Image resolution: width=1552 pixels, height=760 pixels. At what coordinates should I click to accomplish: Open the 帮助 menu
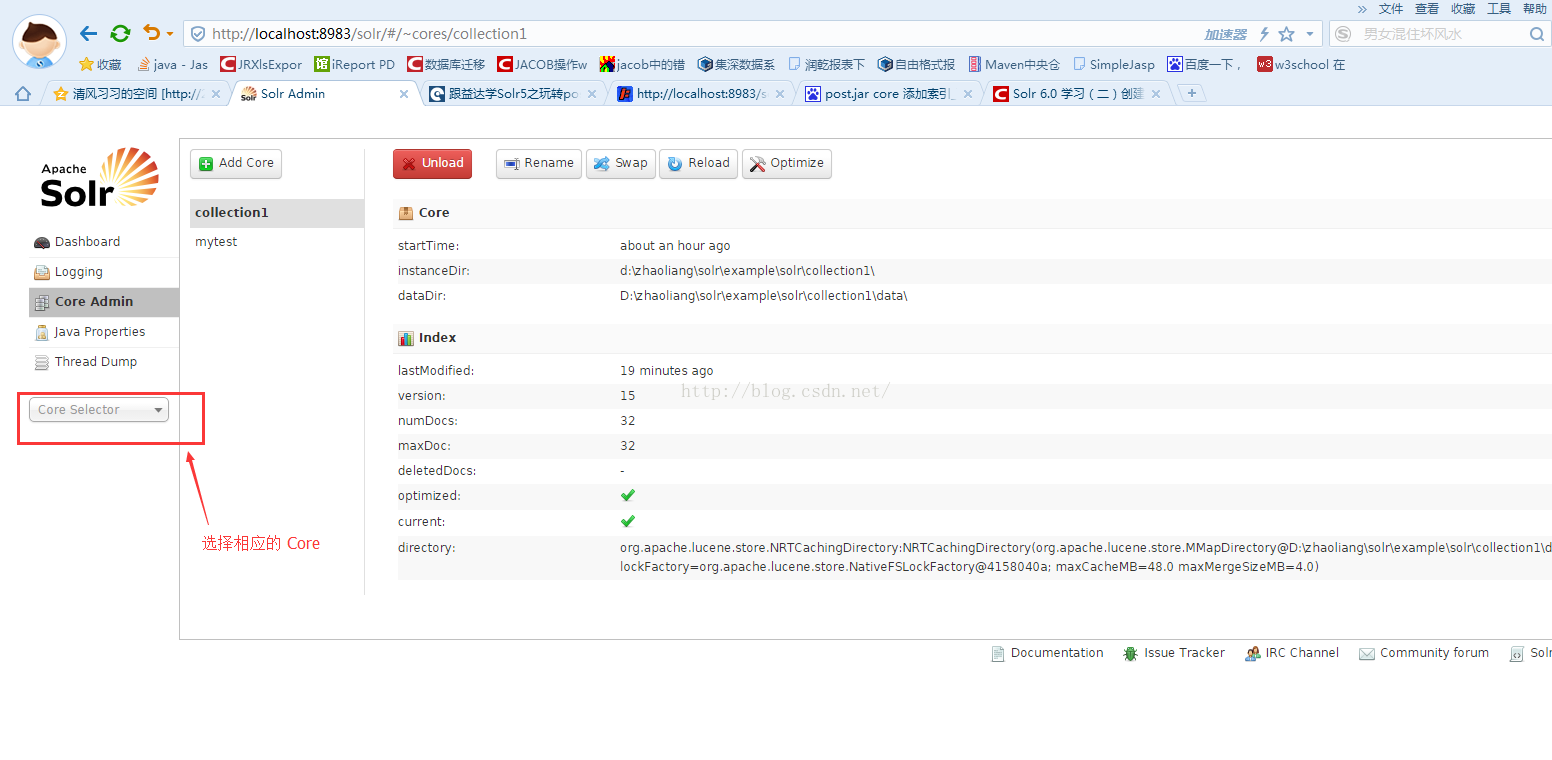[1535, 8]
